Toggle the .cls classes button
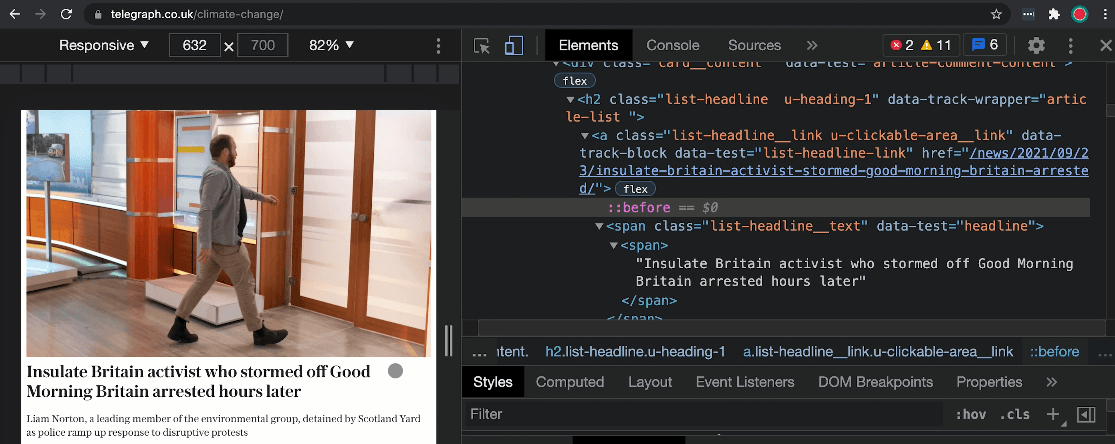 1015,414
